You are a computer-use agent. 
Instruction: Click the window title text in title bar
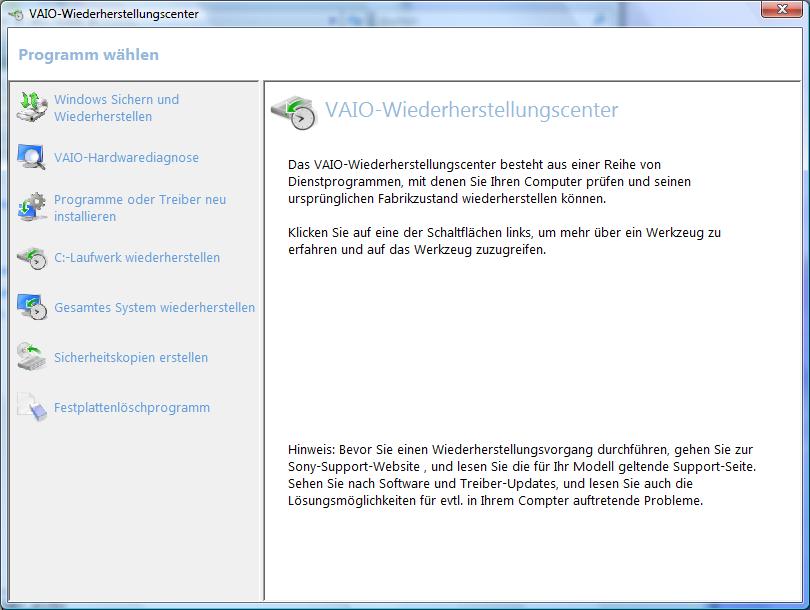(114, 14)
